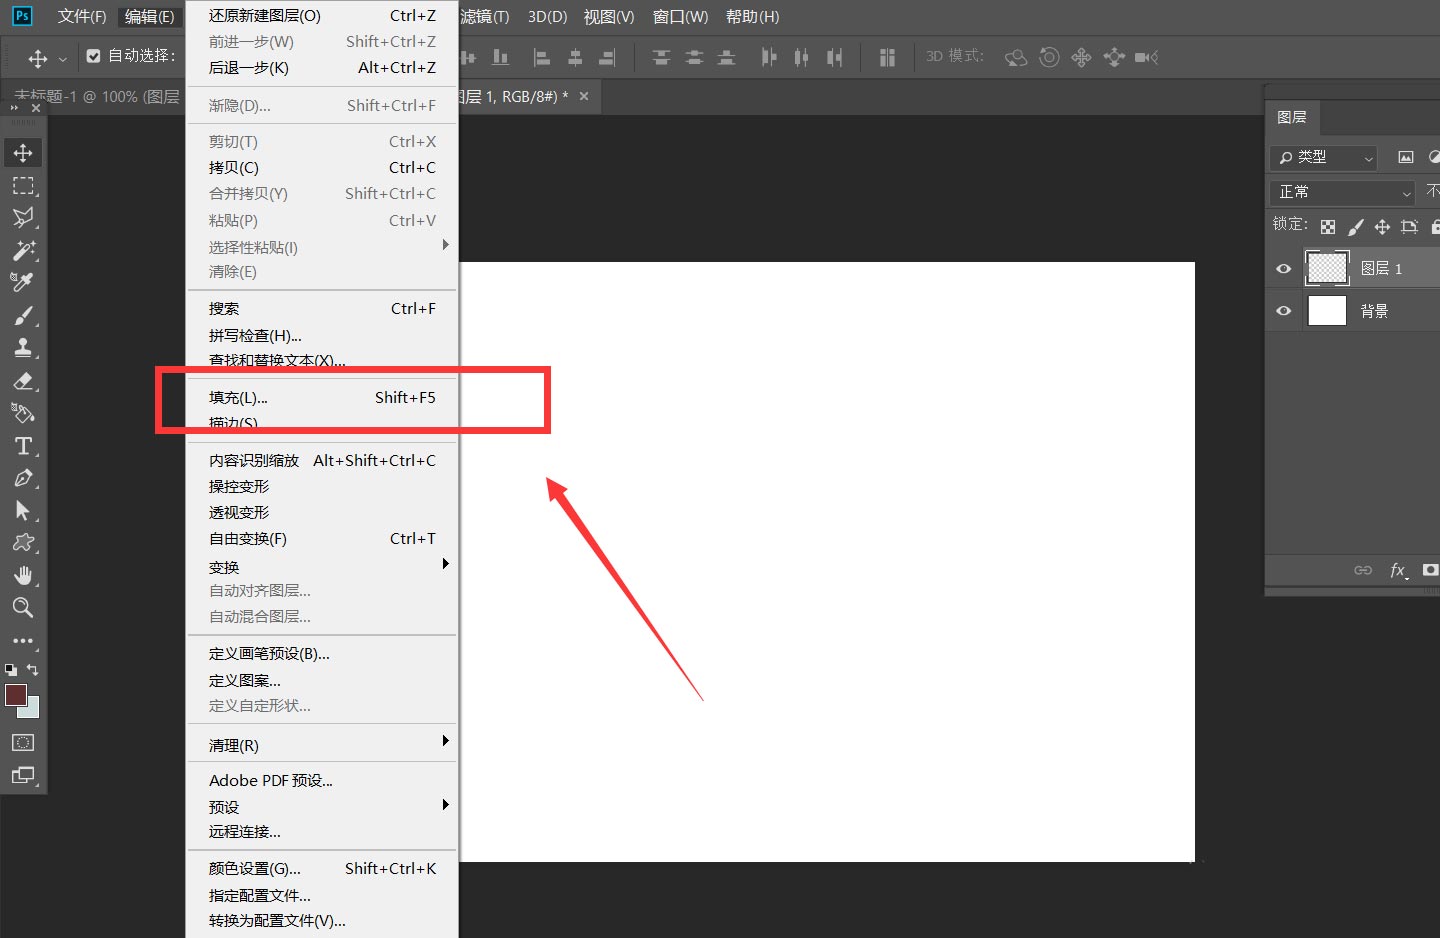Select the Polygonal Lasso tool
The width and height of the screenshot is (1440, 938).
[23, 218]
